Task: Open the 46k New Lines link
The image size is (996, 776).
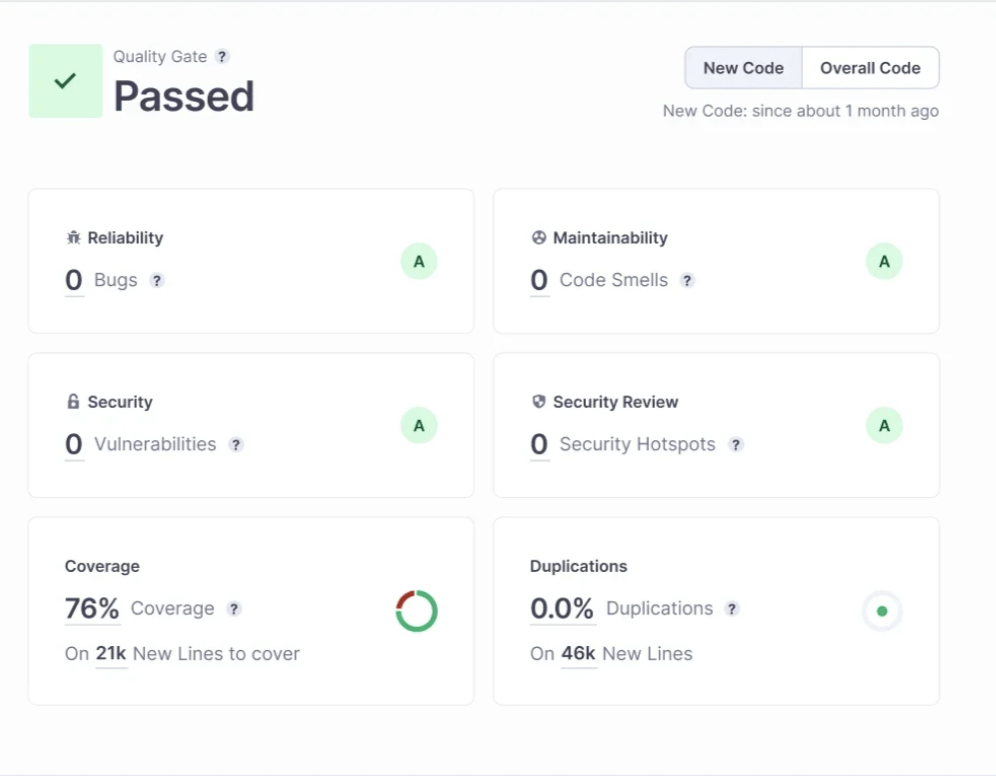Action: tap(578, 653)
